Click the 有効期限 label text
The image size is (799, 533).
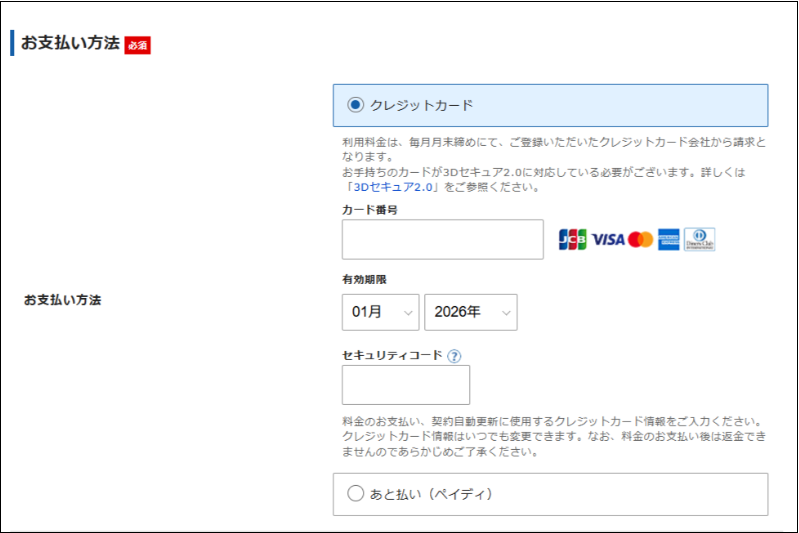point(364,279)
